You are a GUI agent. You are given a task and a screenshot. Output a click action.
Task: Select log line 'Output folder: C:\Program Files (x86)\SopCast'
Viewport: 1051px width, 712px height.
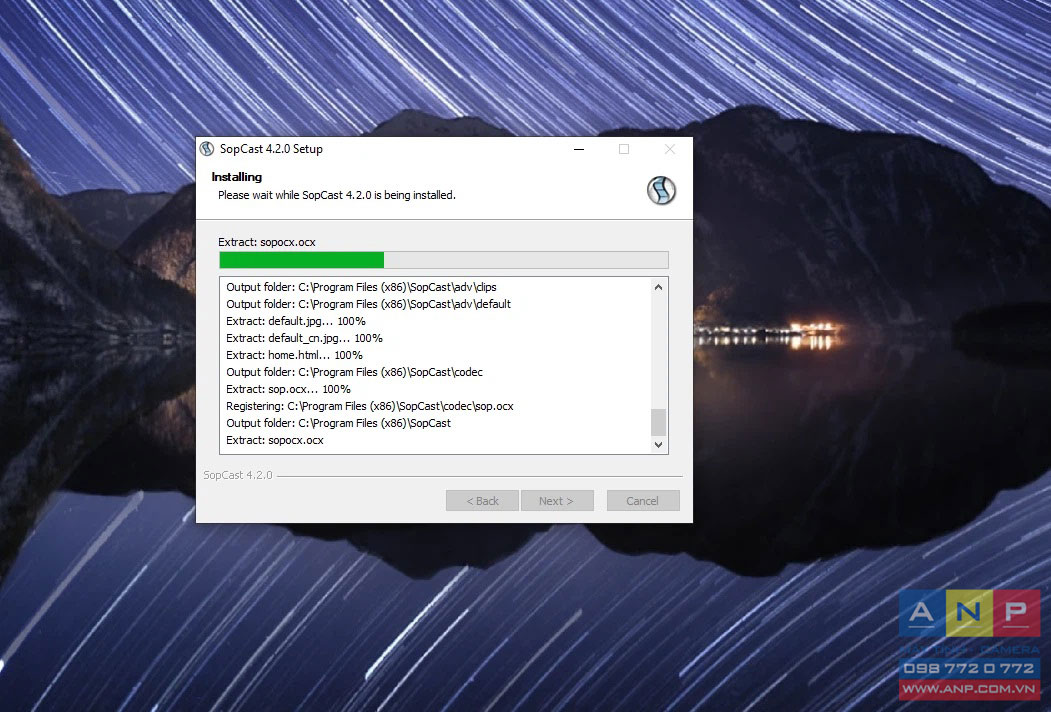coord(338,423)
